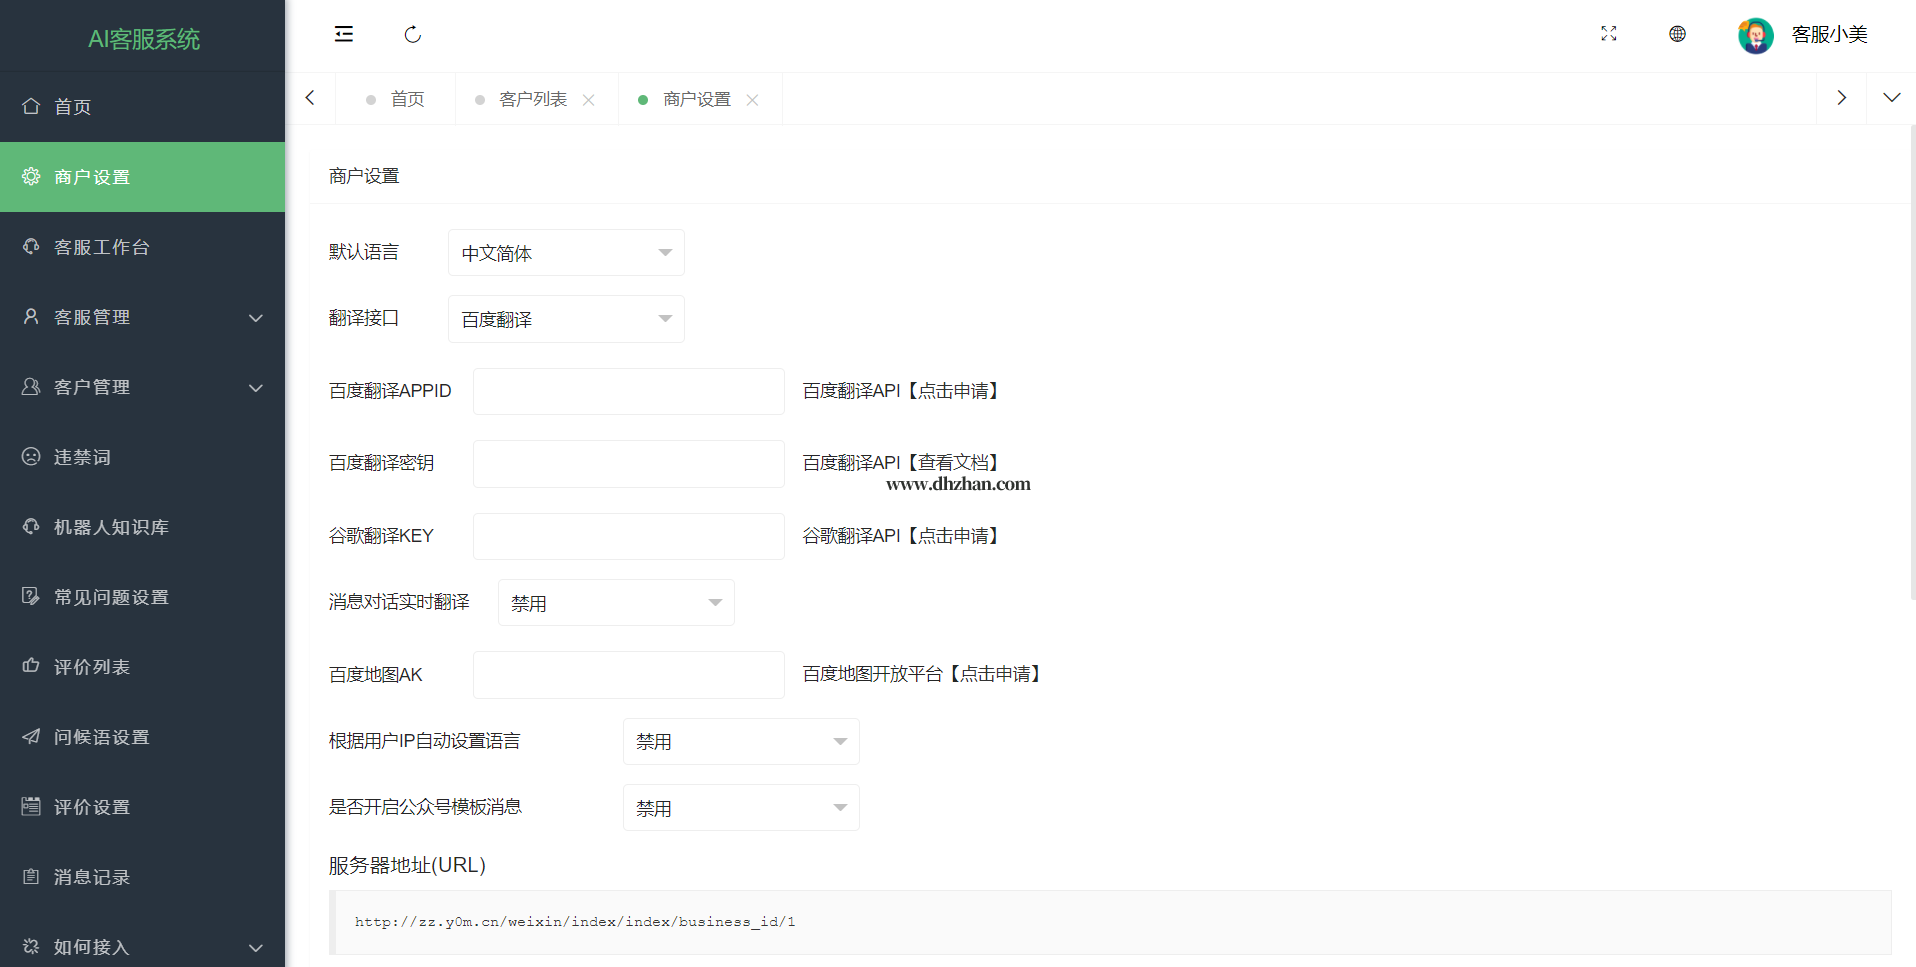Focus the 百度翻译APPID input field
This screenshot has width=1916, height=967.
(x=628, y=392)
